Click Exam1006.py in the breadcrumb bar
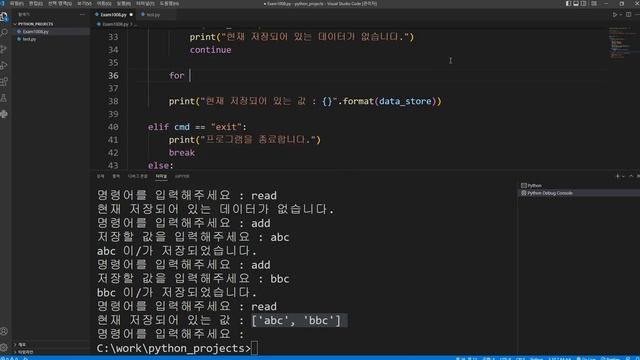The width and height of the screenshot is (640, 360). click(x=115, y=24)
